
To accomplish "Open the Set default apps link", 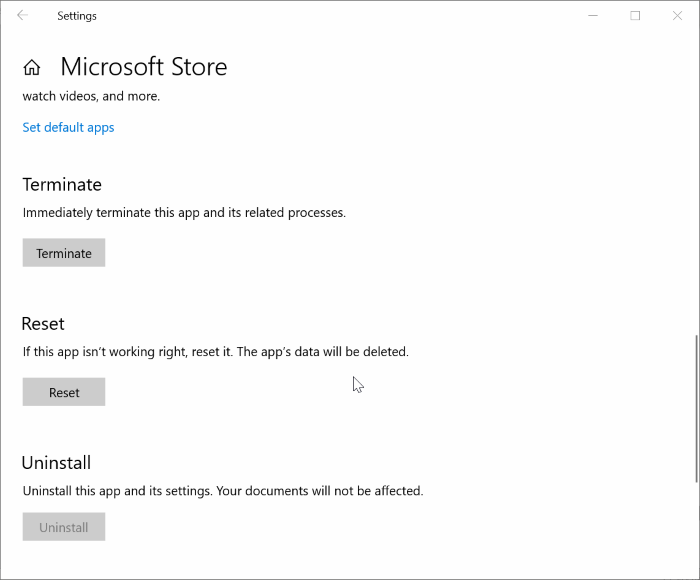I will point(68,128).
